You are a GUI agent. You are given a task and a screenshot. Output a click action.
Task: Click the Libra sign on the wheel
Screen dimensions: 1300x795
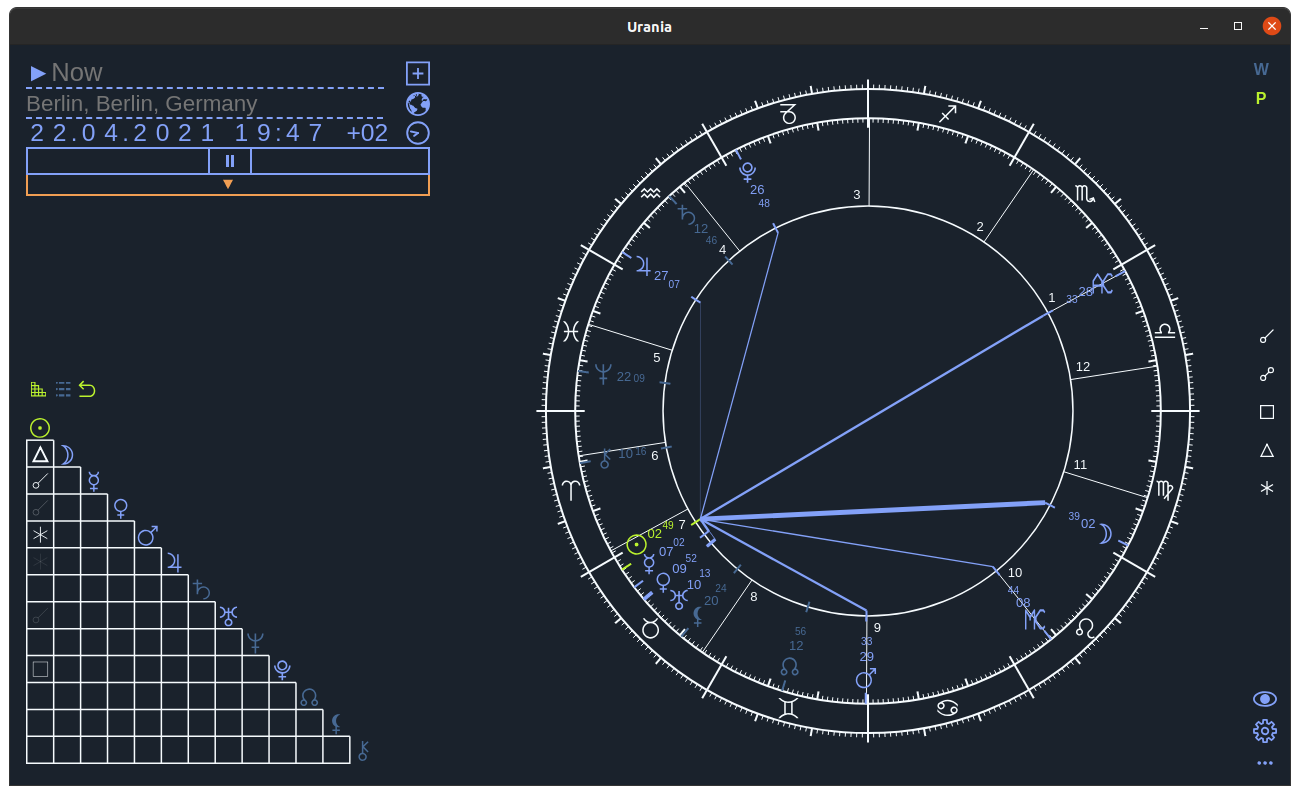(1165, 331)
